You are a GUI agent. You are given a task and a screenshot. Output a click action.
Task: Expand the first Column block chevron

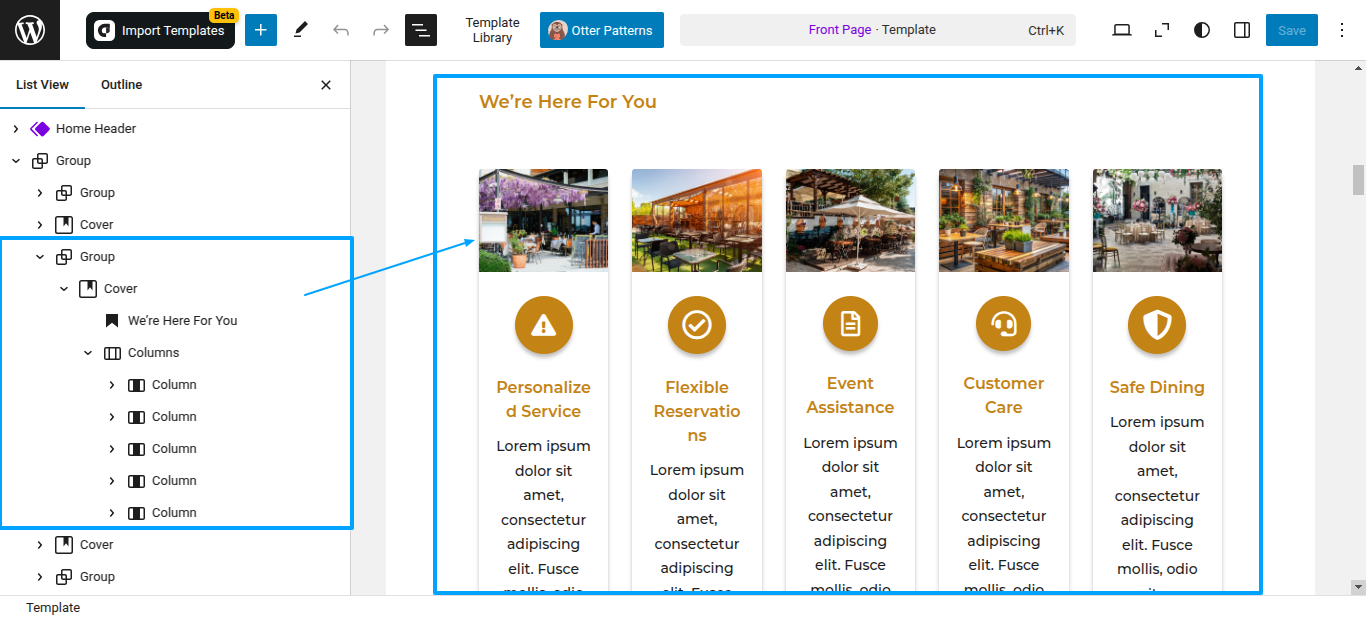[112, 385]
